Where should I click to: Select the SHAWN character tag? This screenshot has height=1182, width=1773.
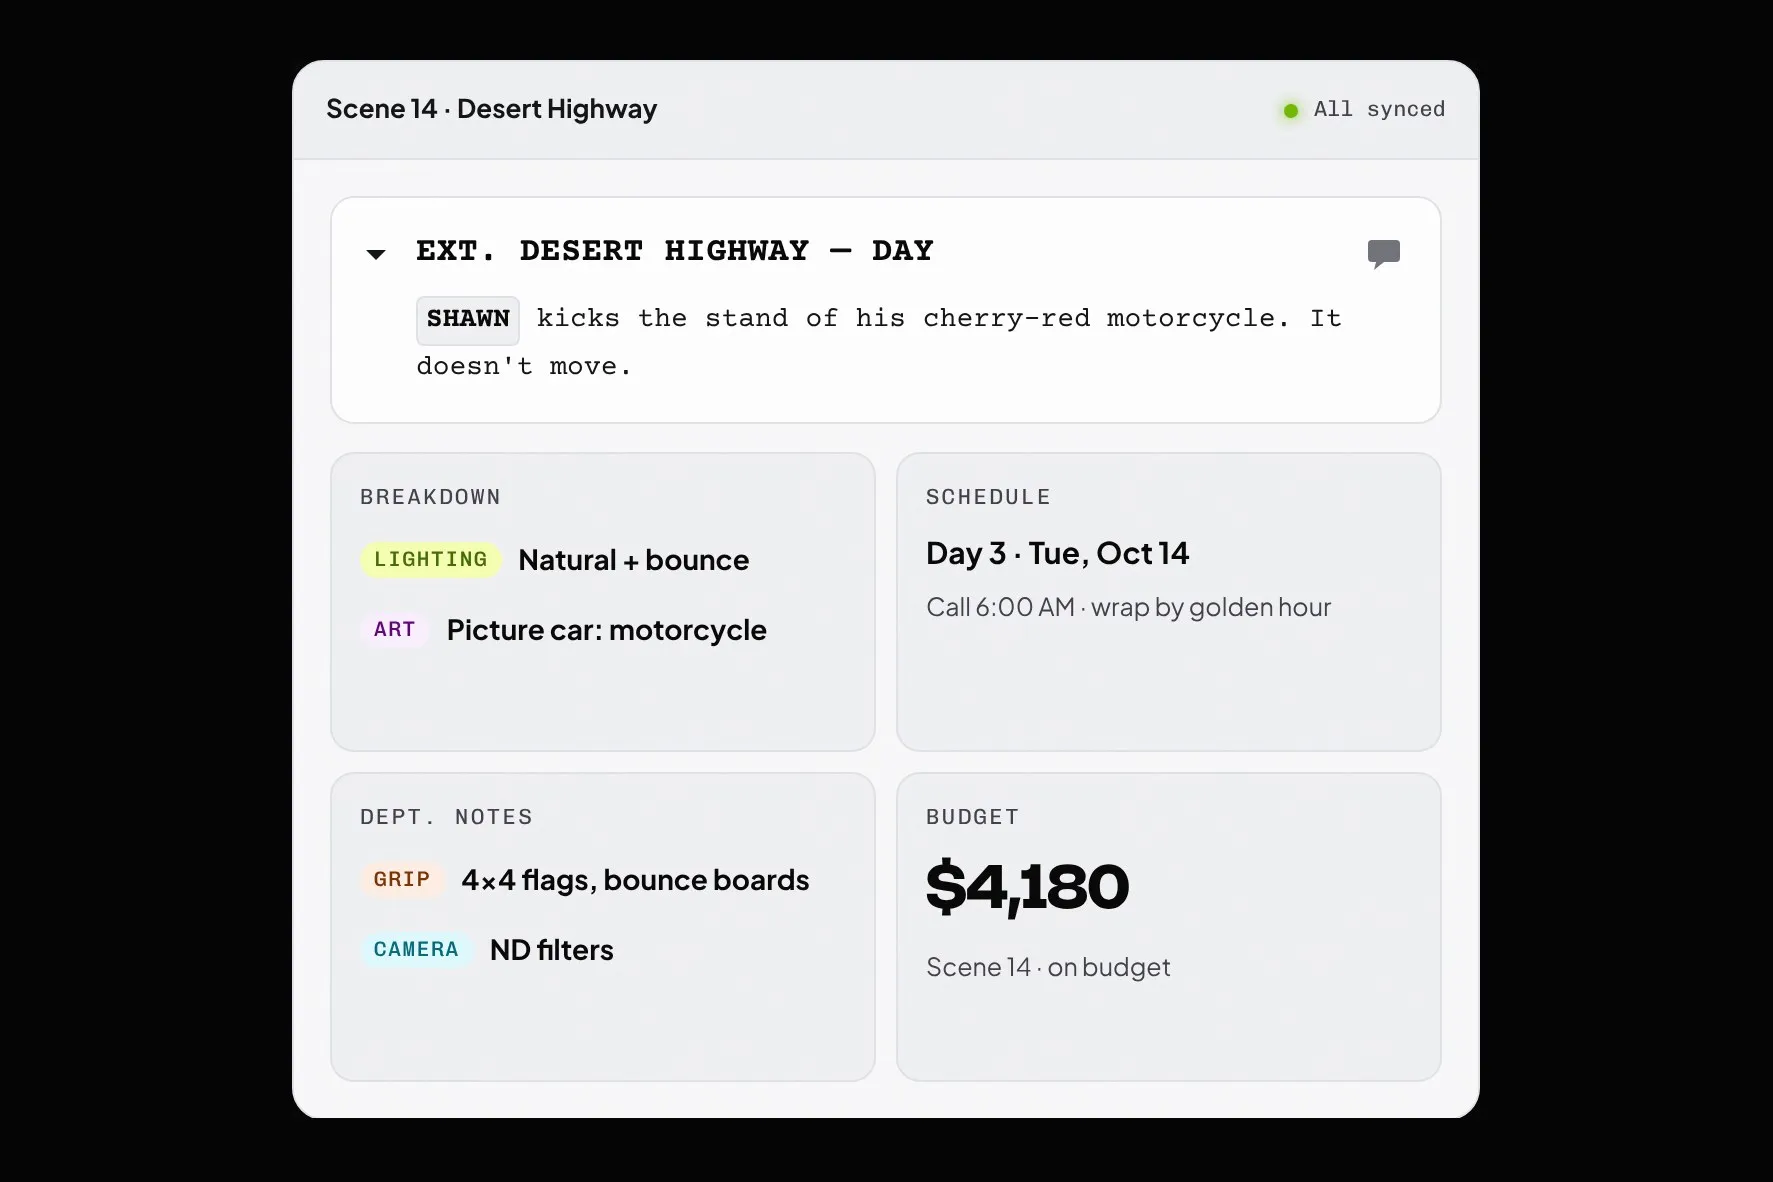(x=468, y=320)
